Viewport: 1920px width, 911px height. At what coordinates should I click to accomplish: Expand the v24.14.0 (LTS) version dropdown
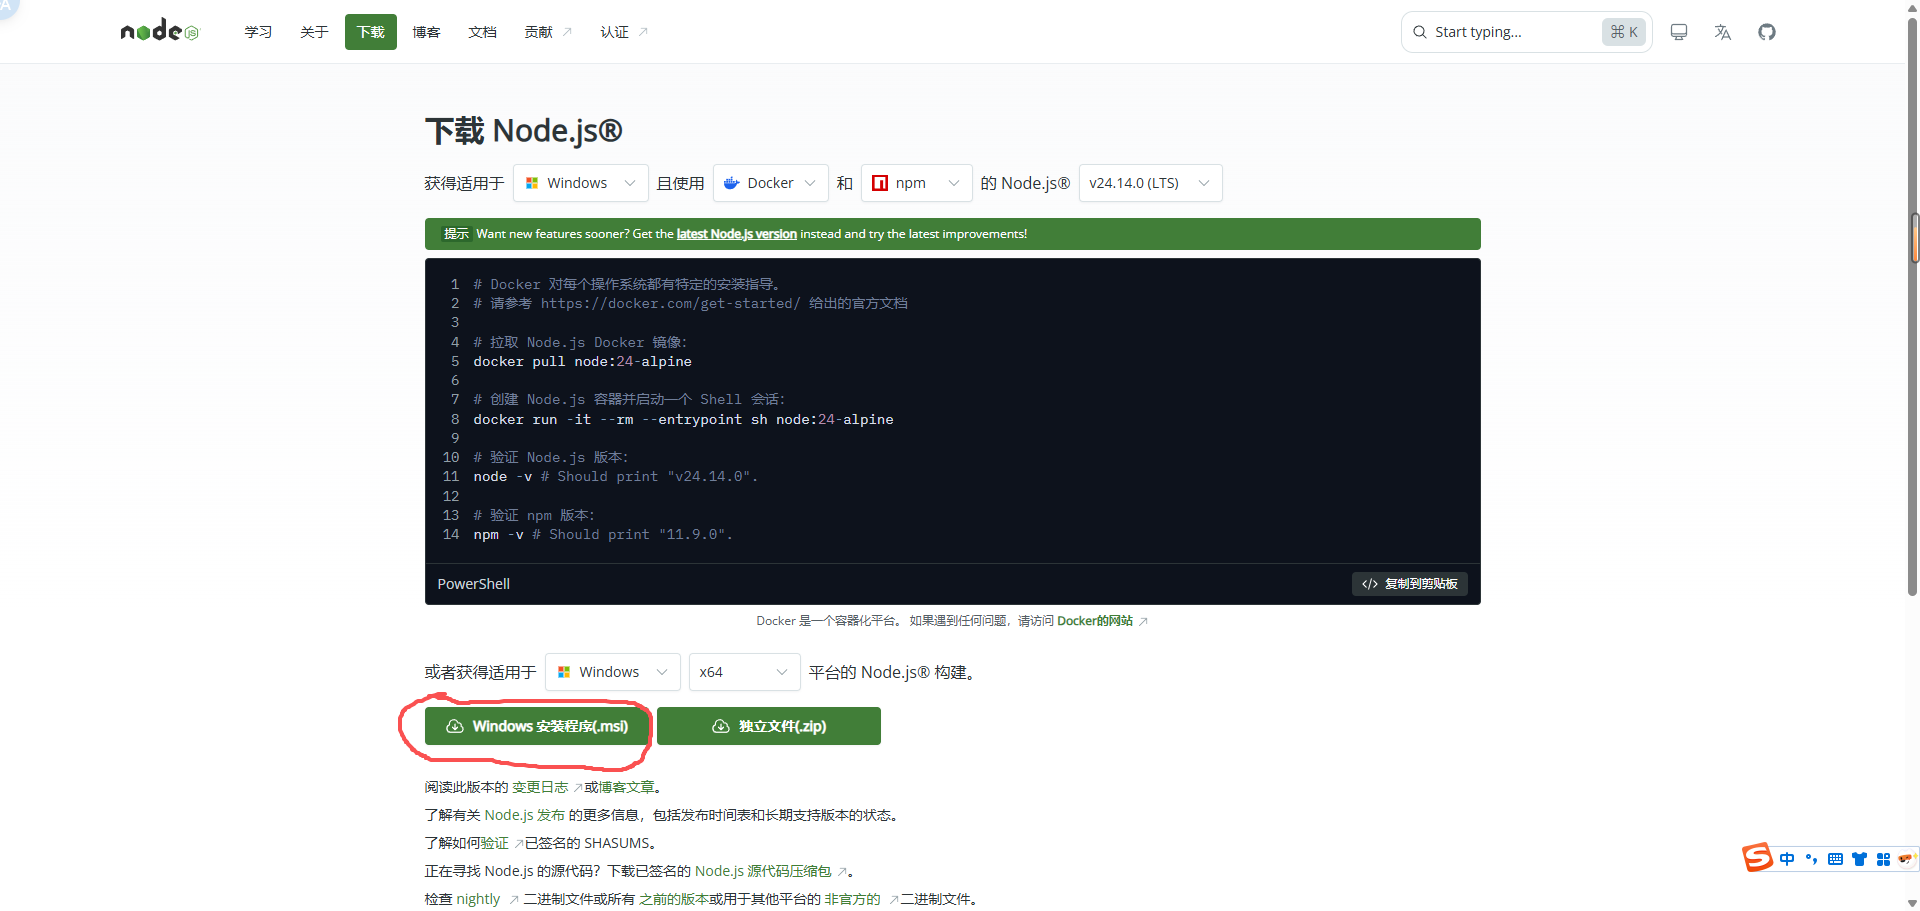pyautogui.click(x=1150, y=183)
